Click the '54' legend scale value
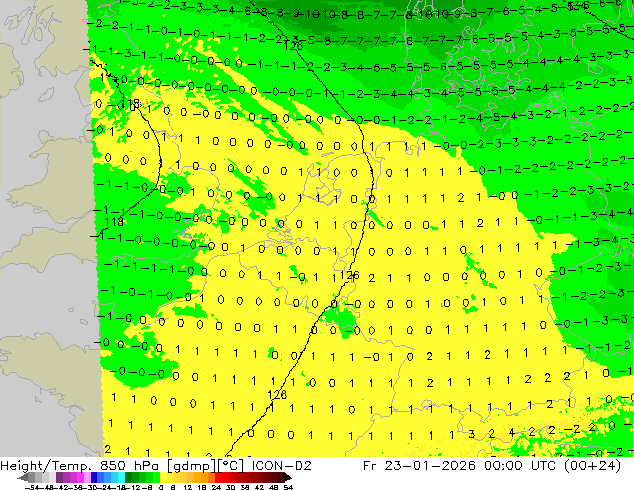 click(x=288, y=487)
